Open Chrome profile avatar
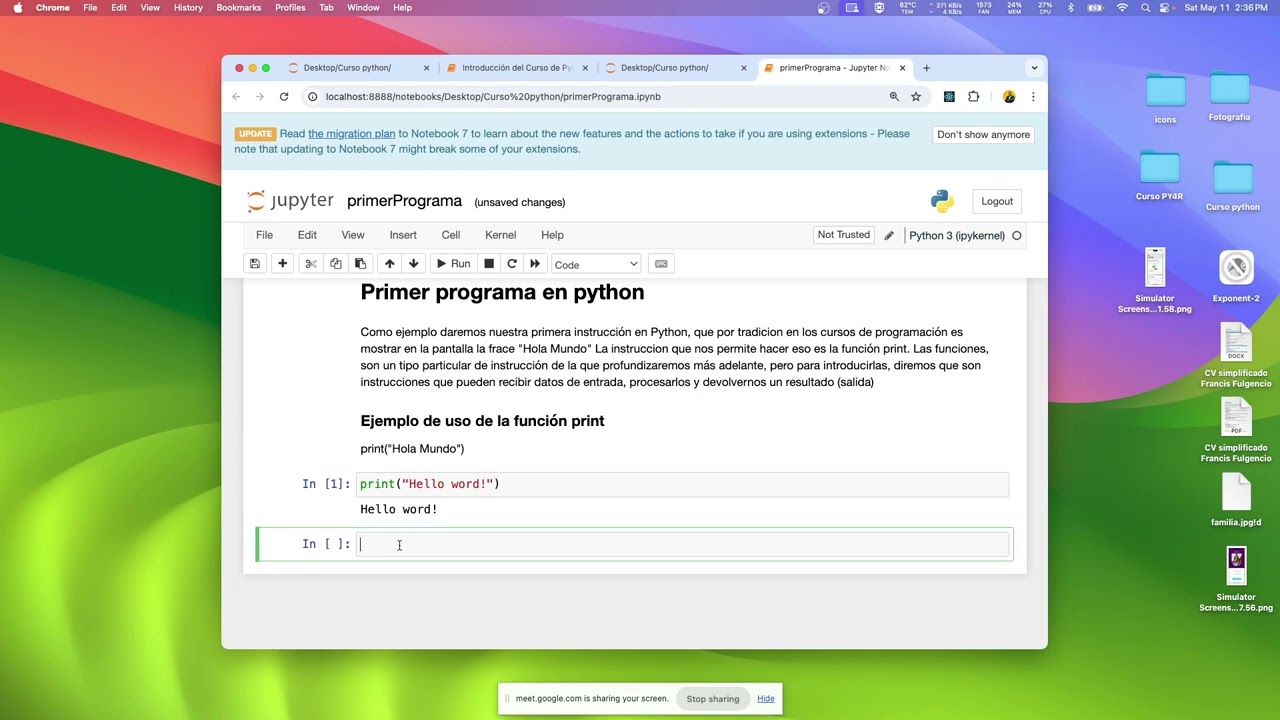Viewport: 1280px width, 720px height. 1009,97
